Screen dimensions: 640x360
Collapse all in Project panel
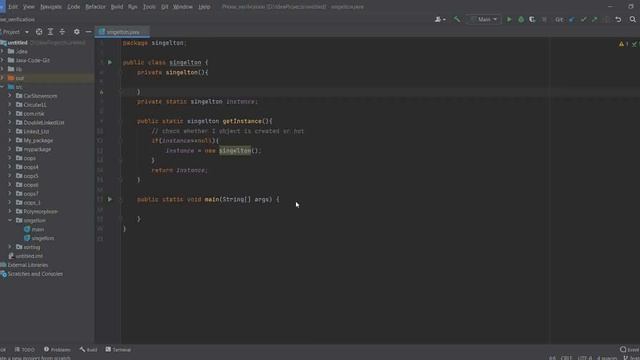click(x=62, y=31)
